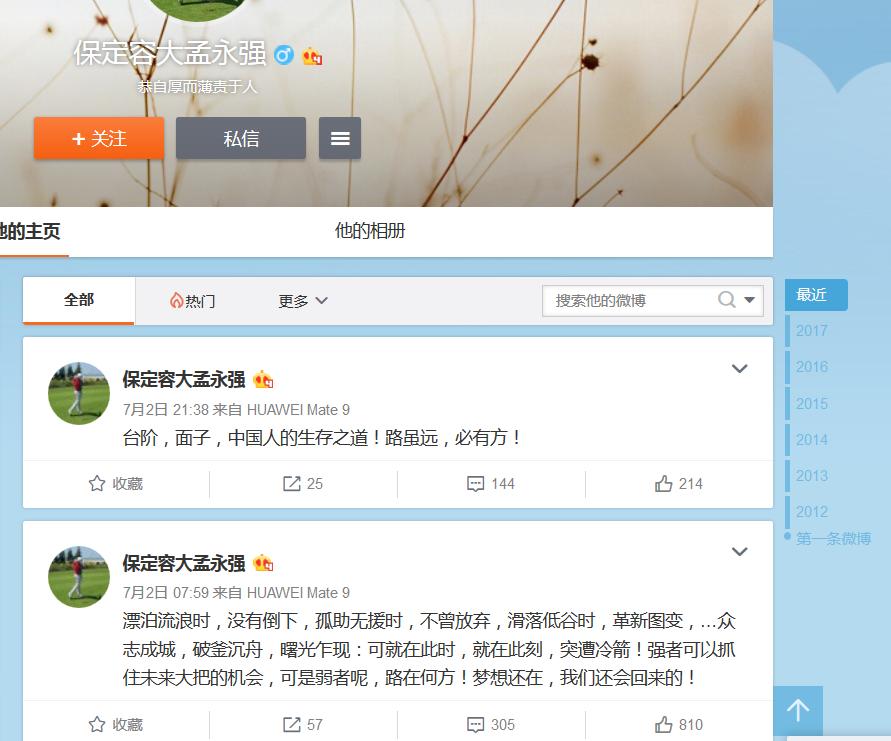Like the first post with 214 likes
The height and width of the screenshot is (741, 891).
[679, 484]
